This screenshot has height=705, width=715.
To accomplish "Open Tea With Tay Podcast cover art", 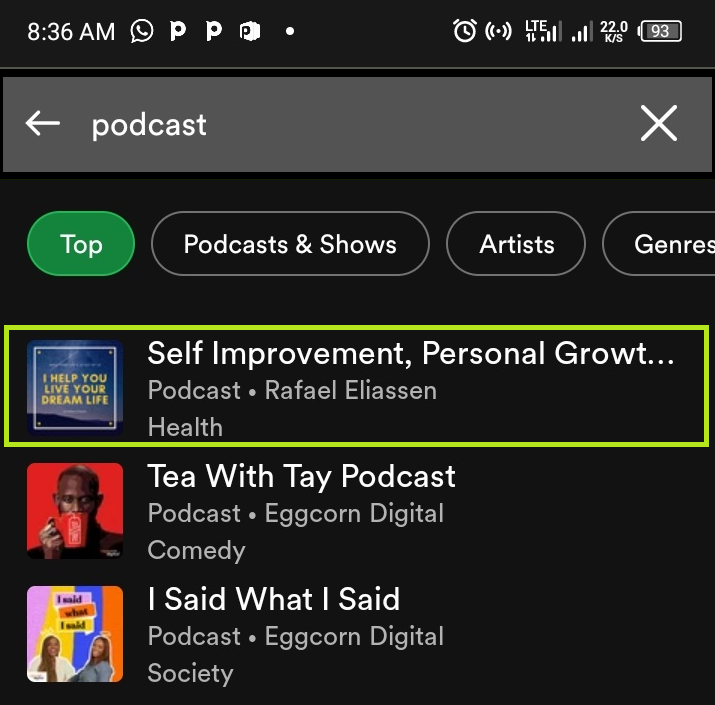I will (75, 511).
